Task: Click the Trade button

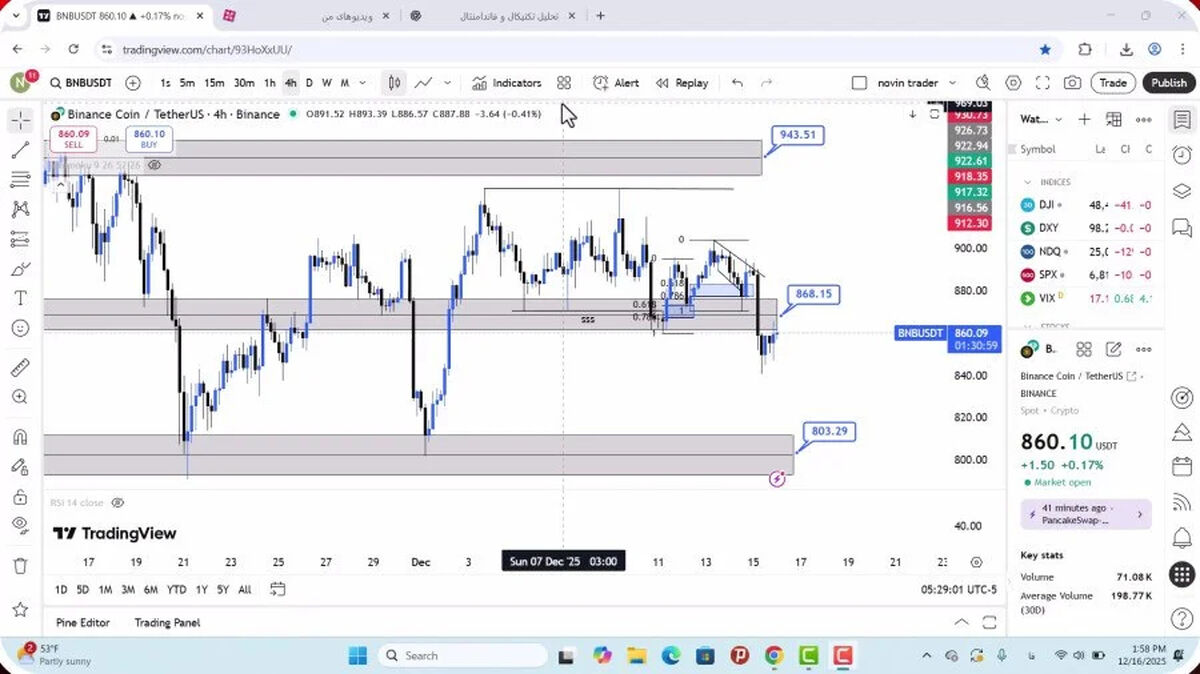Action: [1113, 83]
